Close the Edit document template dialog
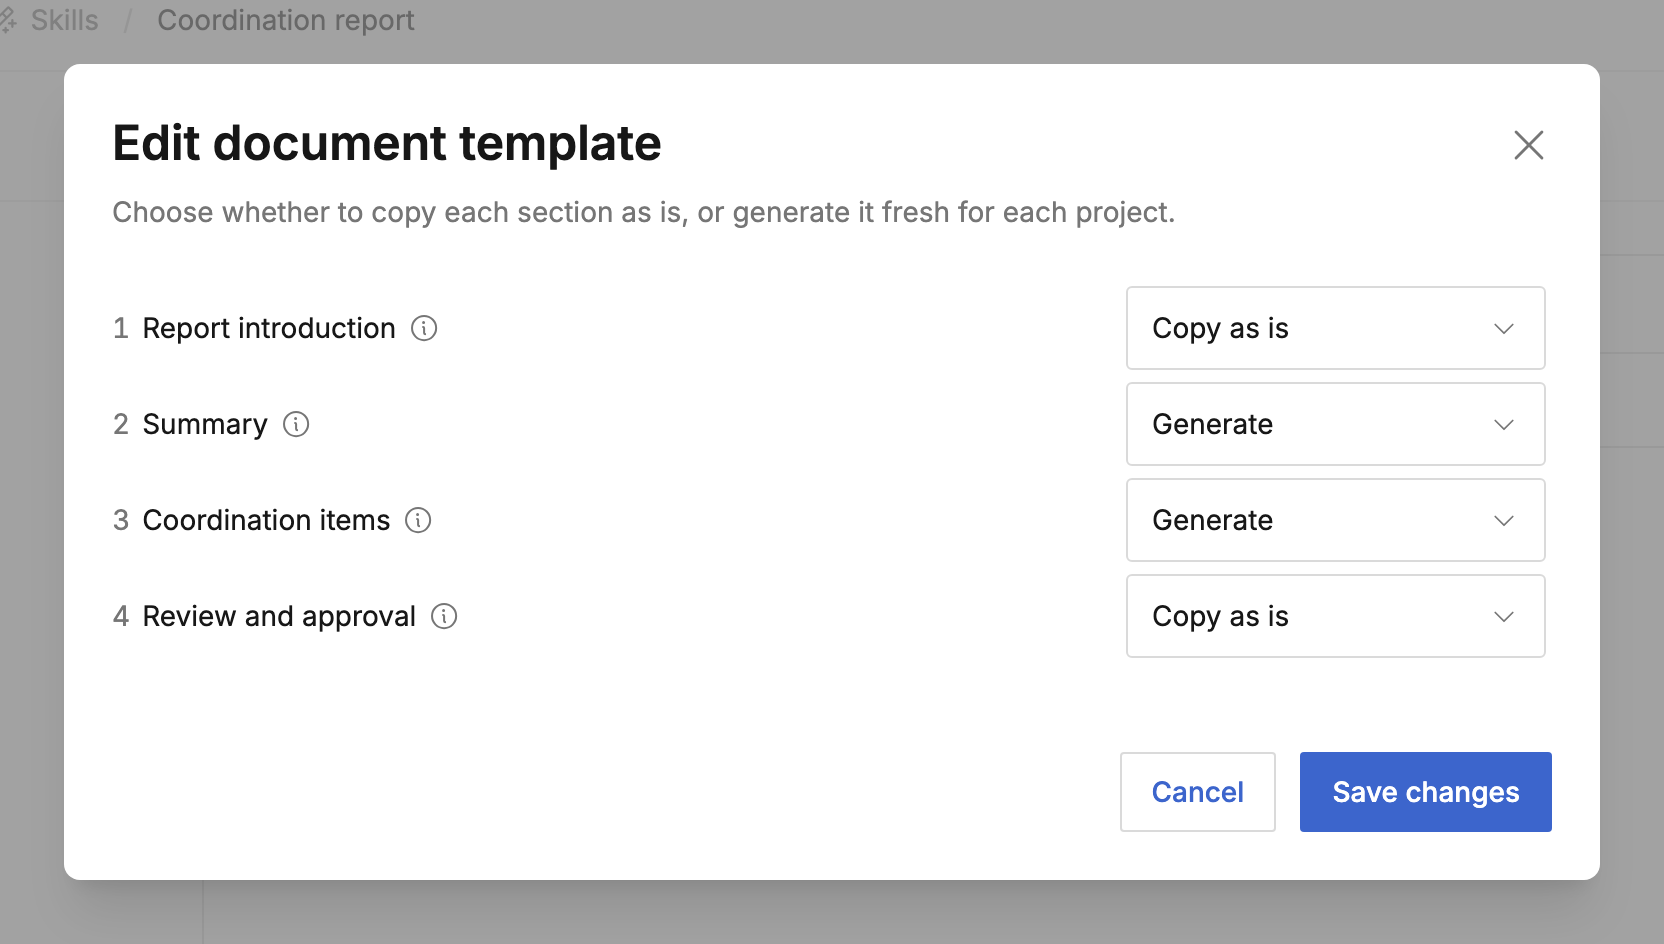Image resolution: width=1664 pixels, height=944 pixels. 1528,145
